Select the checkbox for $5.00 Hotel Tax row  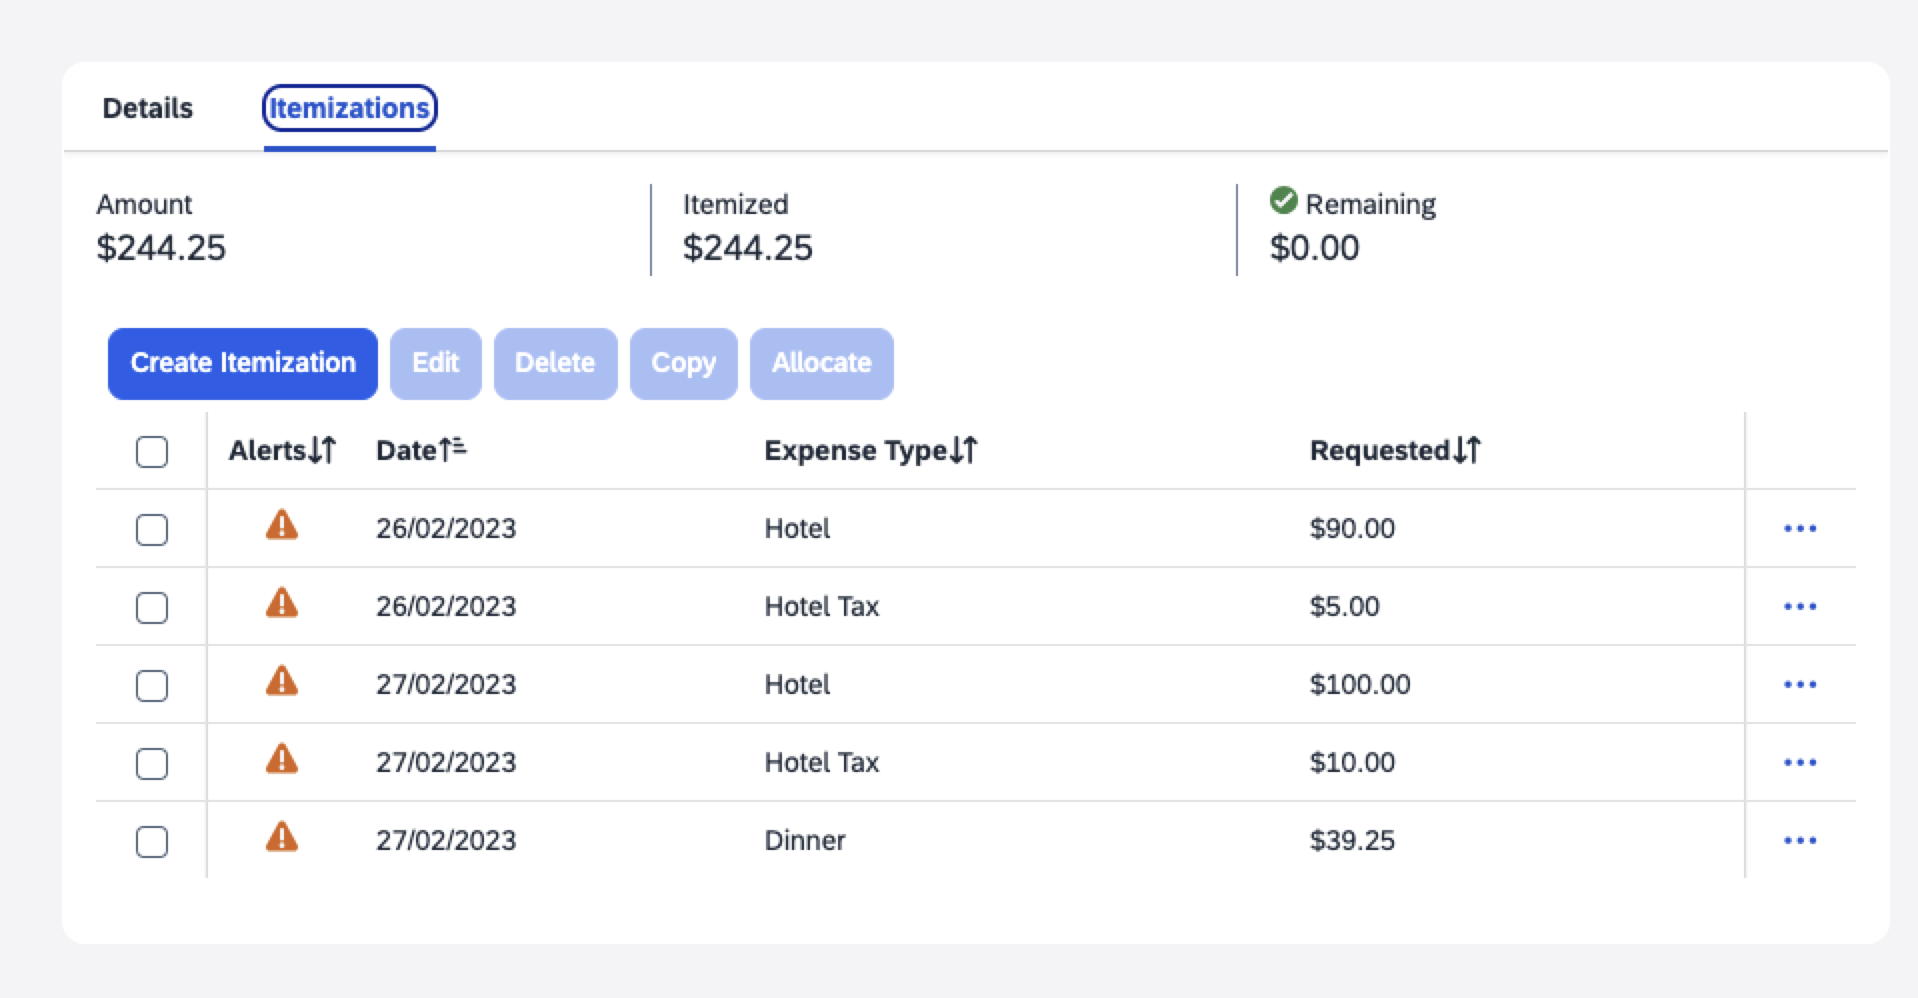tap(152, 608)
